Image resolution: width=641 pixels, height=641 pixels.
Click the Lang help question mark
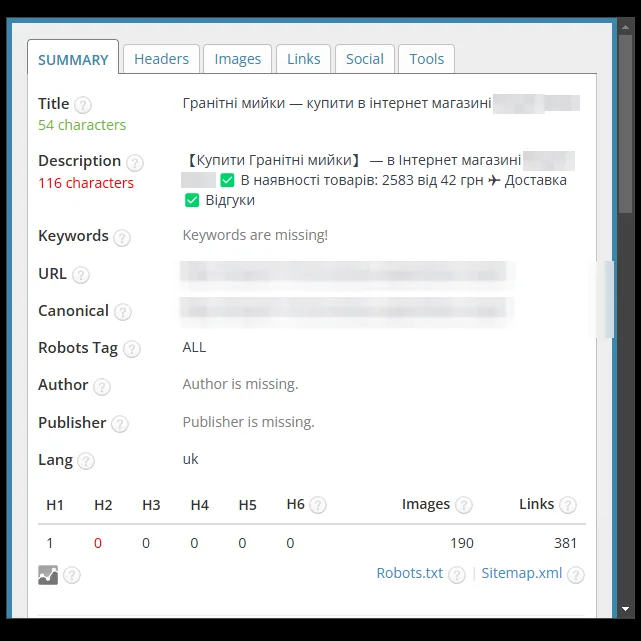tap(86, 461)
